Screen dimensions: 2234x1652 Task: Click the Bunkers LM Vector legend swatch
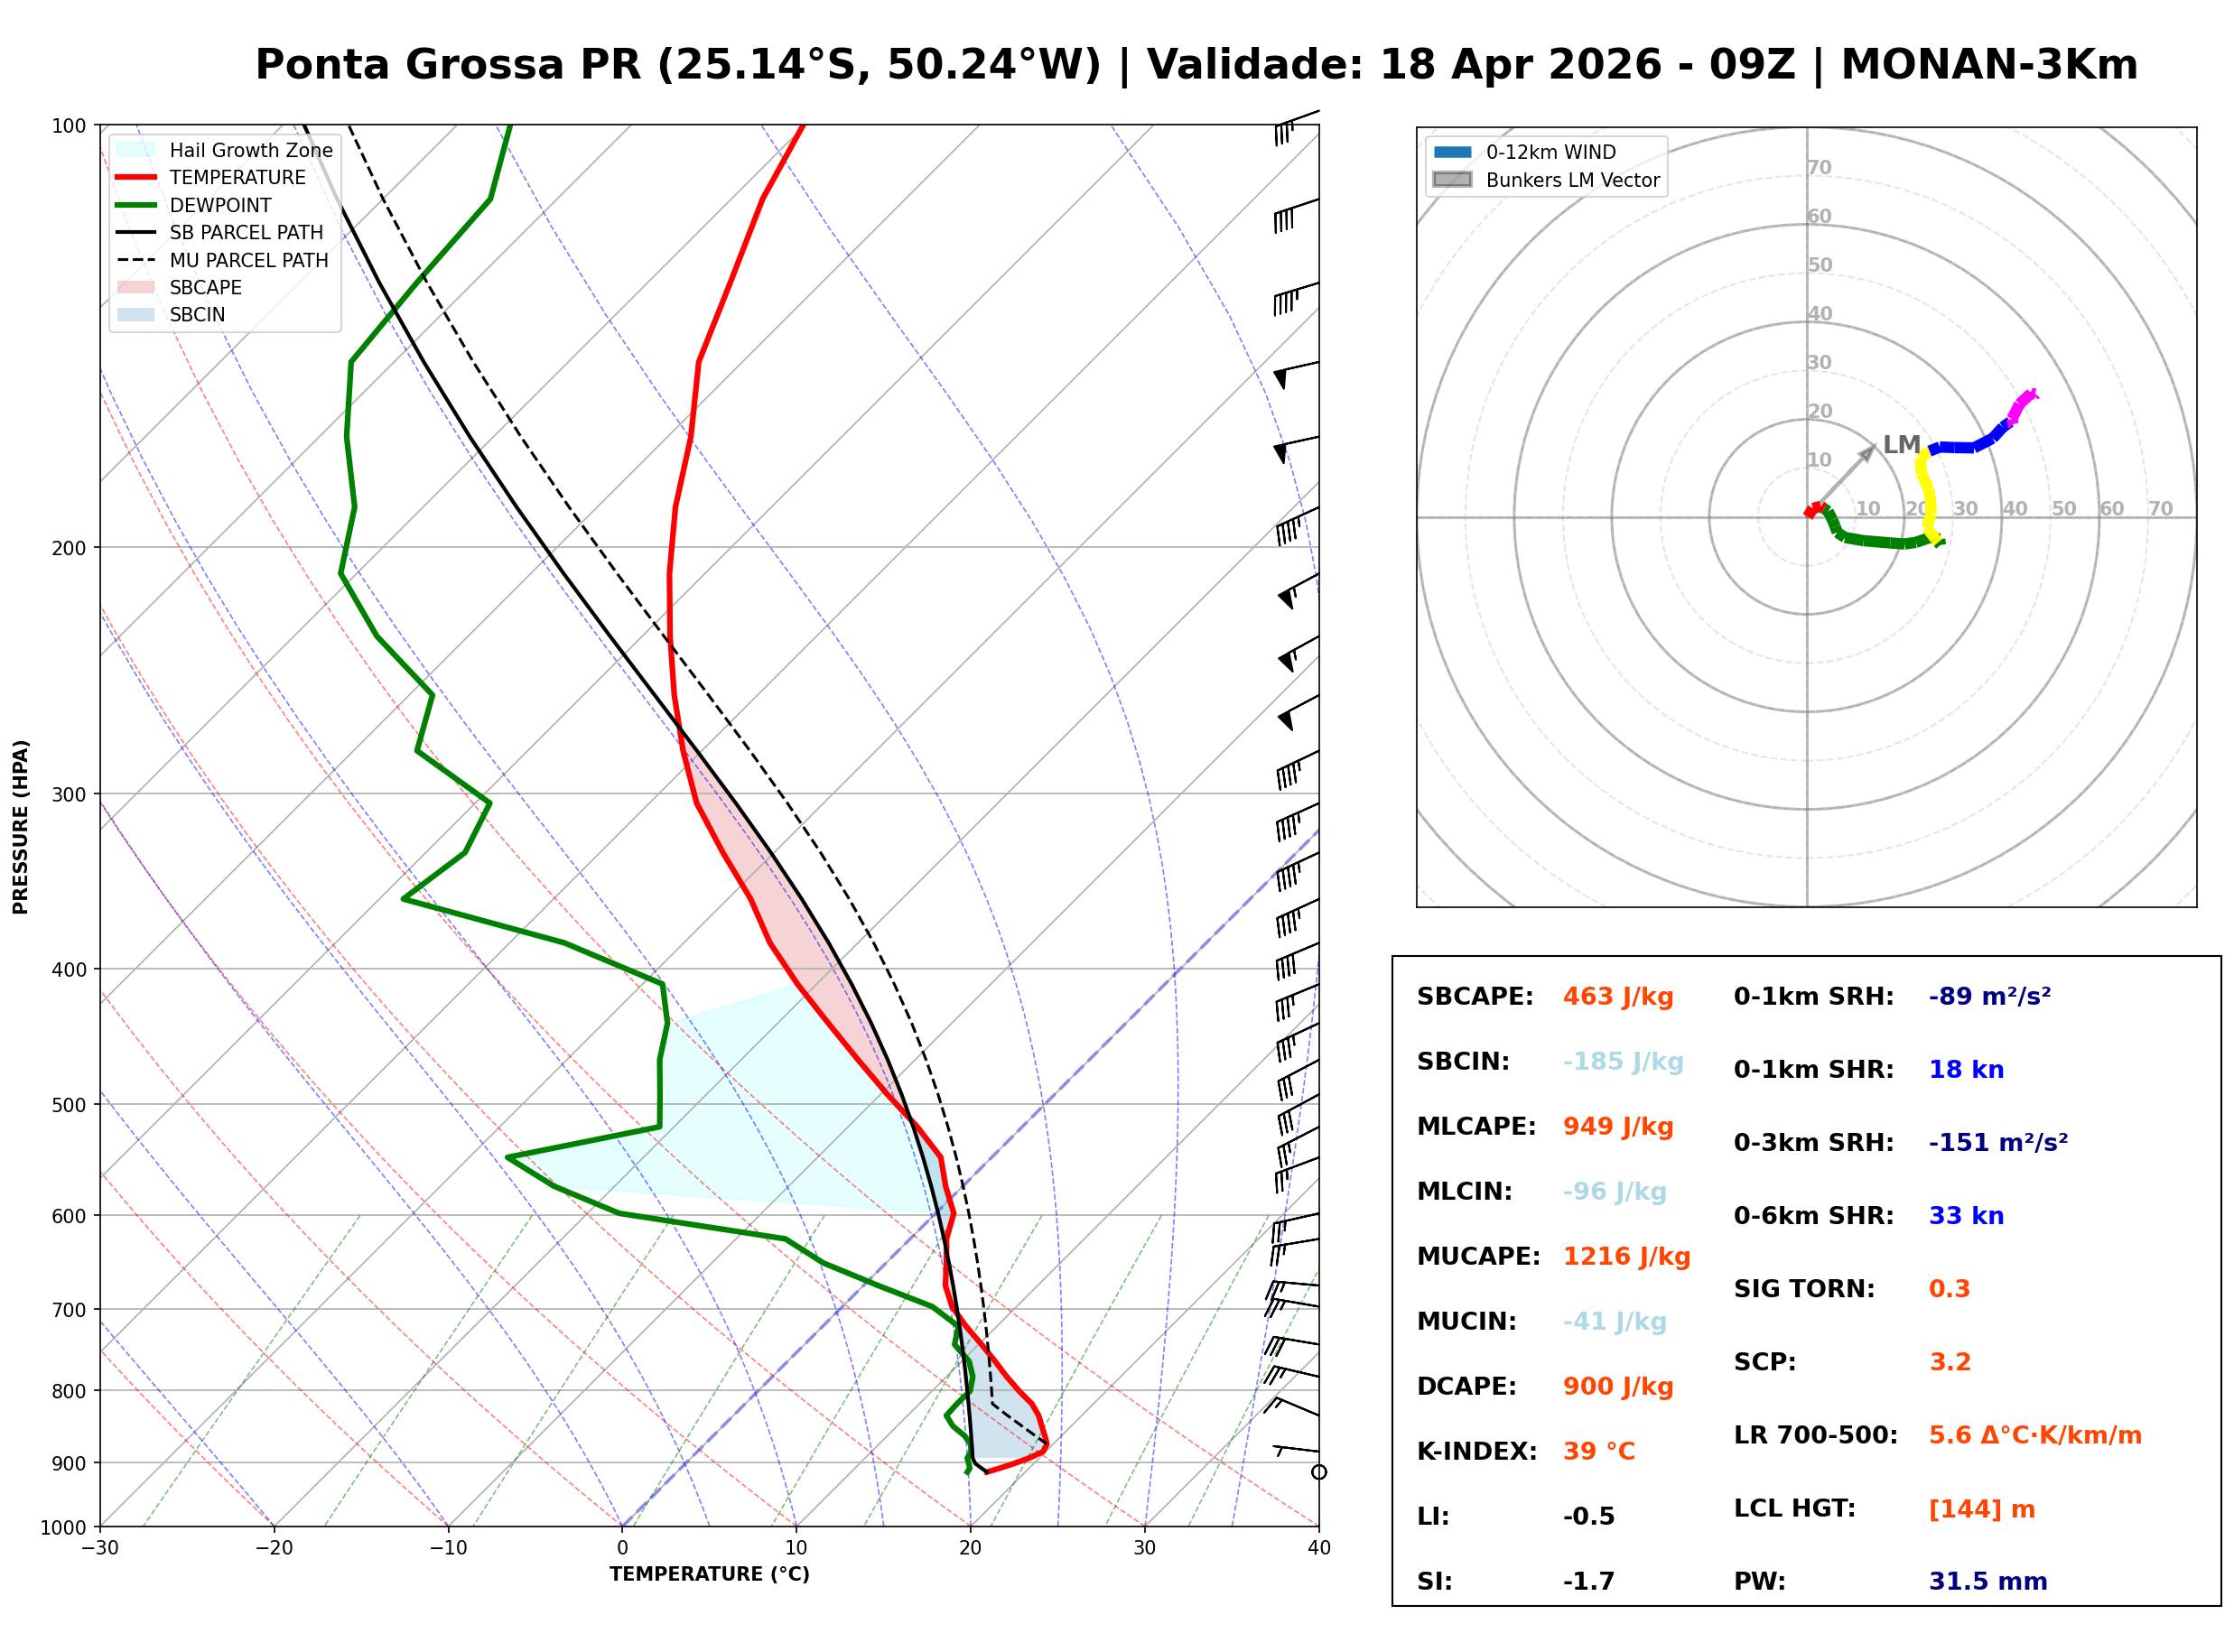(x=1453, y=180)
